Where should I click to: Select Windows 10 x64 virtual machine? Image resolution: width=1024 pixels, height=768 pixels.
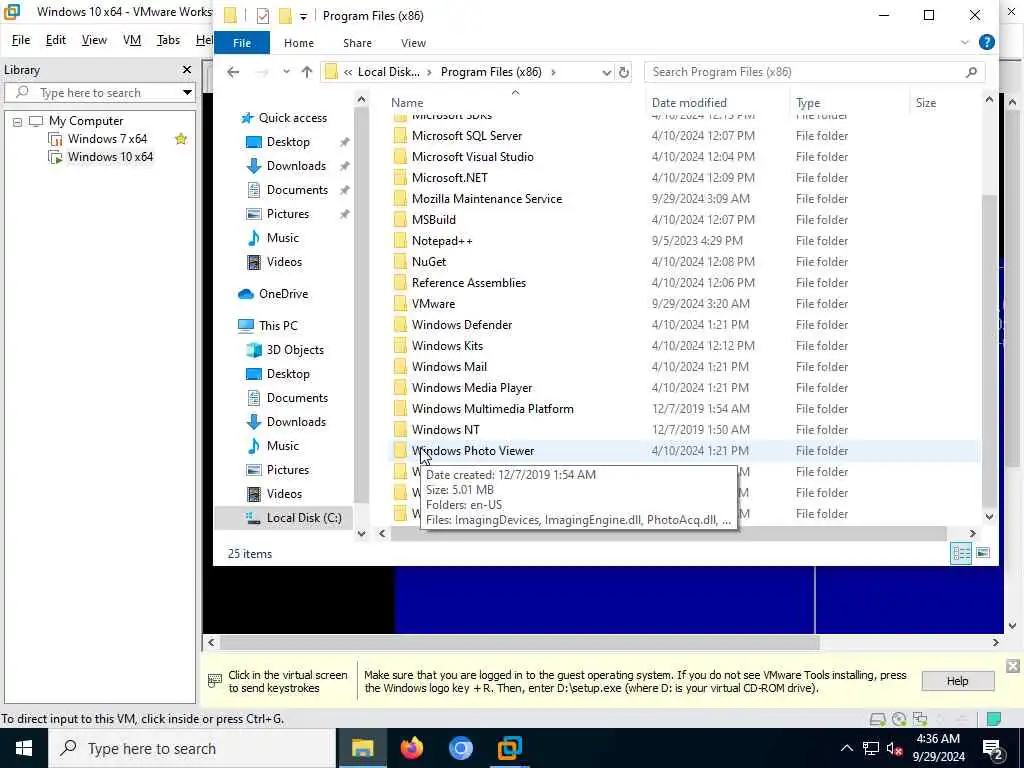pyautogui.click(x=110, y=157)
